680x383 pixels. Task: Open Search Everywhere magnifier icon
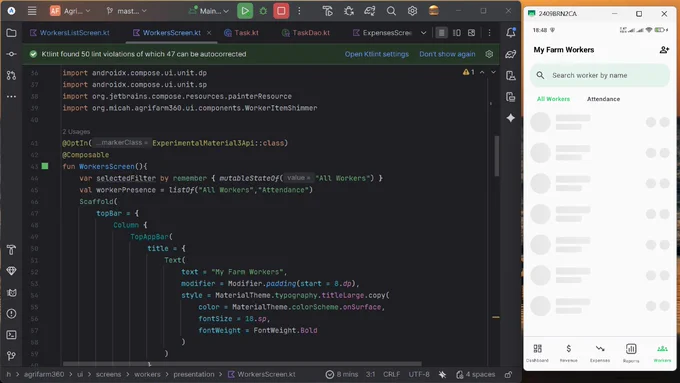[x=391, y=11]
